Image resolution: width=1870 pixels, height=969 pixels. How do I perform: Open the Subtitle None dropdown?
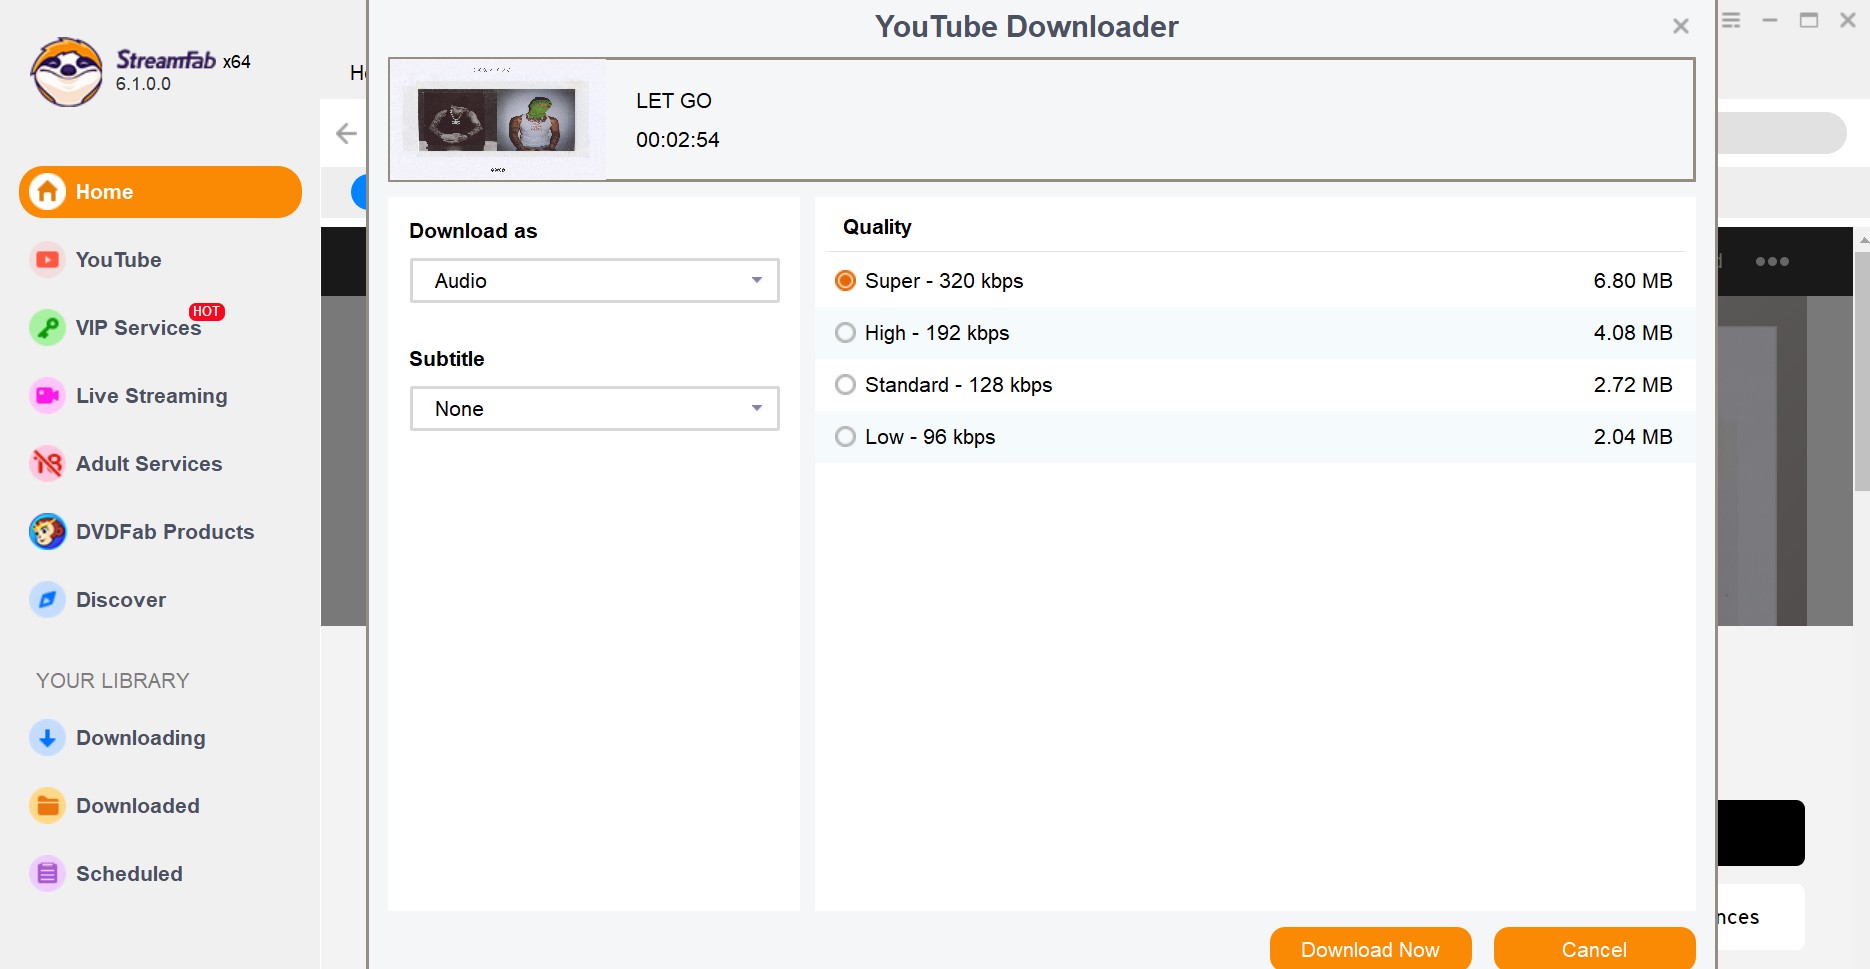(x=595, y=409)
